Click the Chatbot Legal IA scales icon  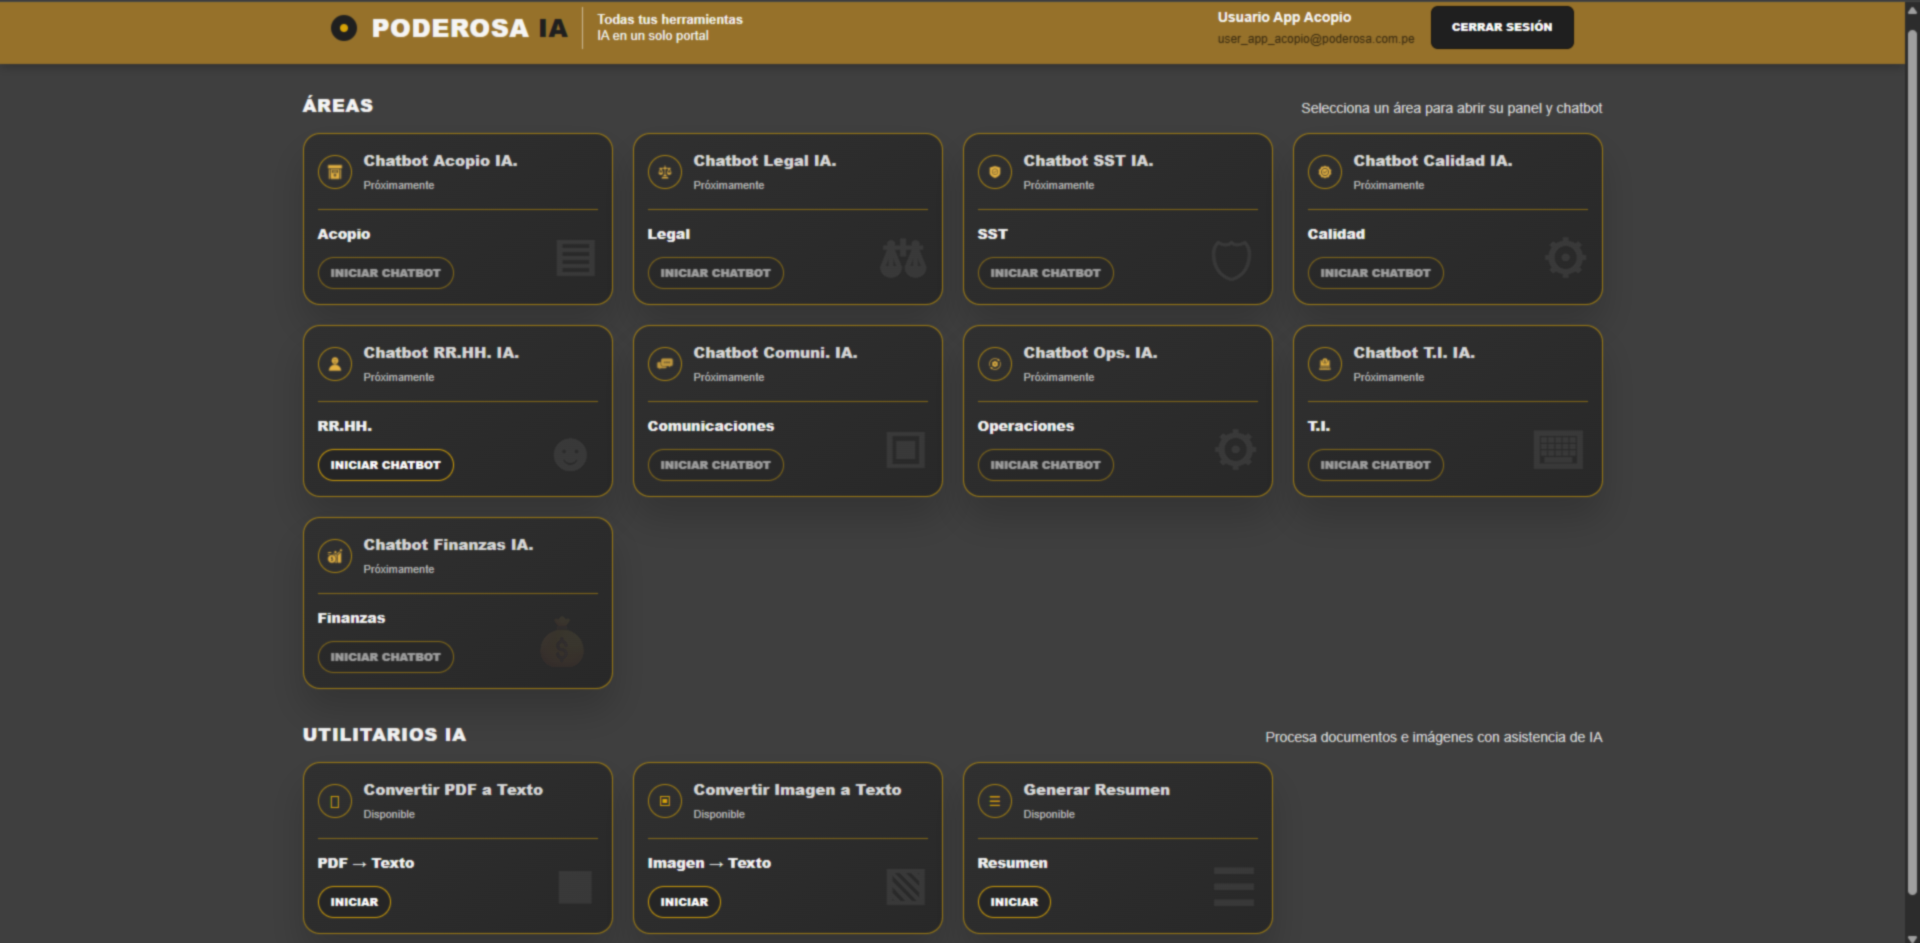tap(665, 172)
